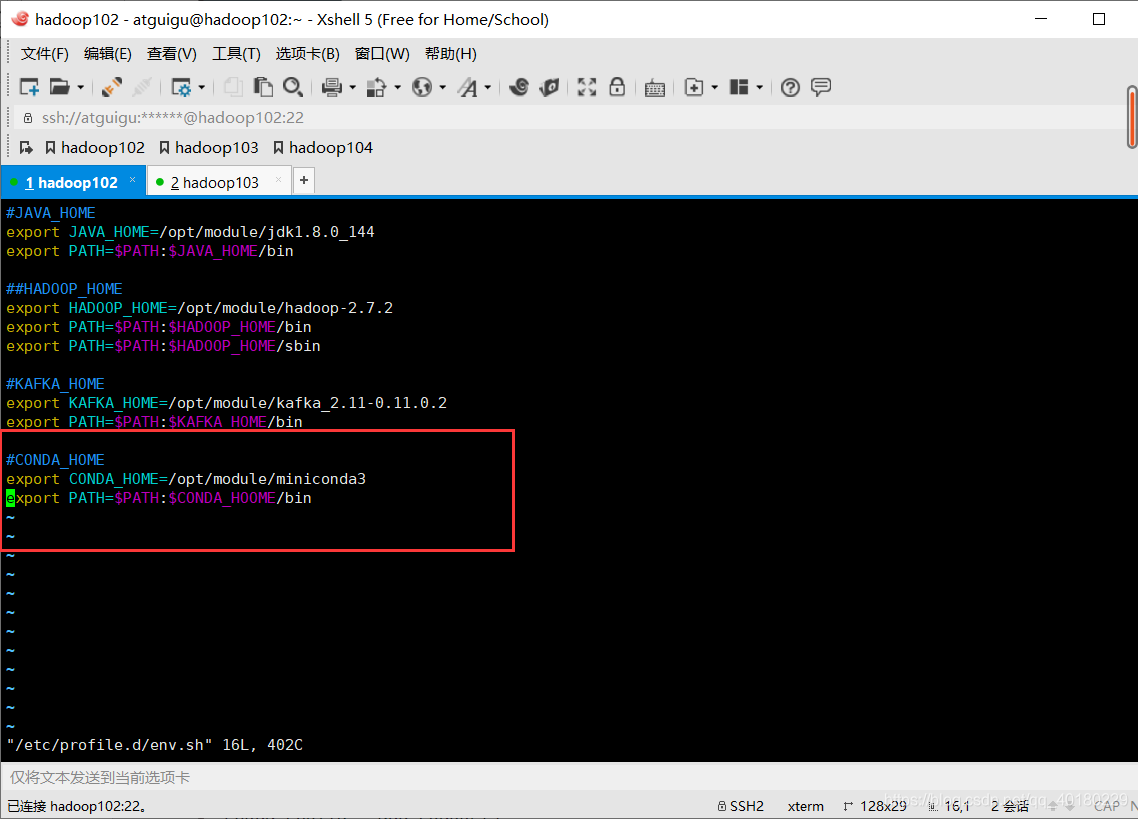Expand the layout dropdown arrow
1138x819 pixels.
(760, 88)
